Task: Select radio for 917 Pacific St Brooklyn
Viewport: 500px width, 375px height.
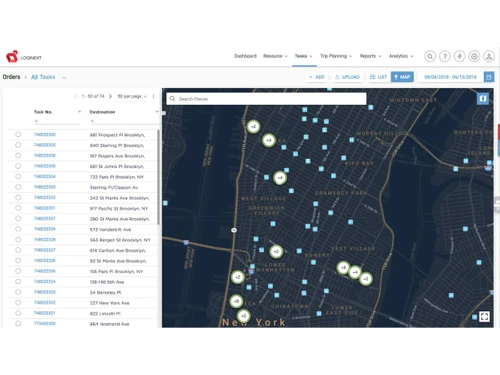Action: tap(18, 208)
